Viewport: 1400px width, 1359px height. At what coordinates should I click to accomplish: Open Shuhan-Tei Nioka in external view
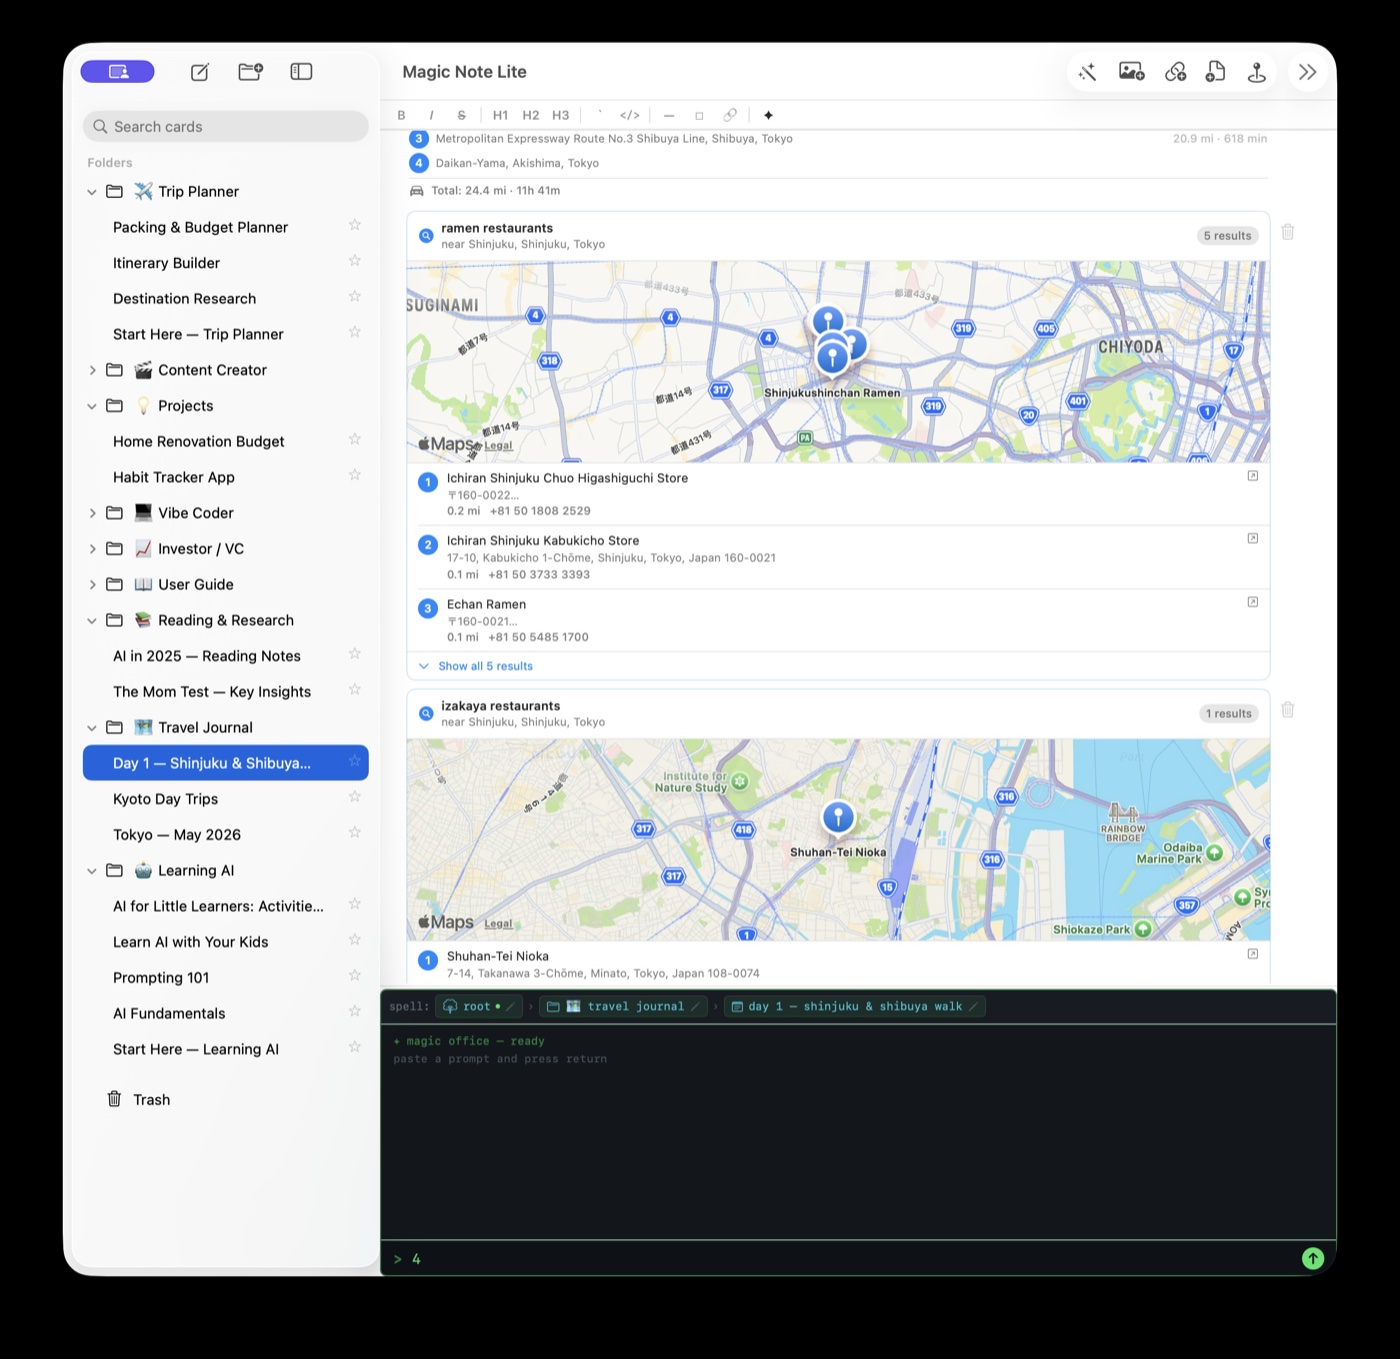coord(1253,954)
